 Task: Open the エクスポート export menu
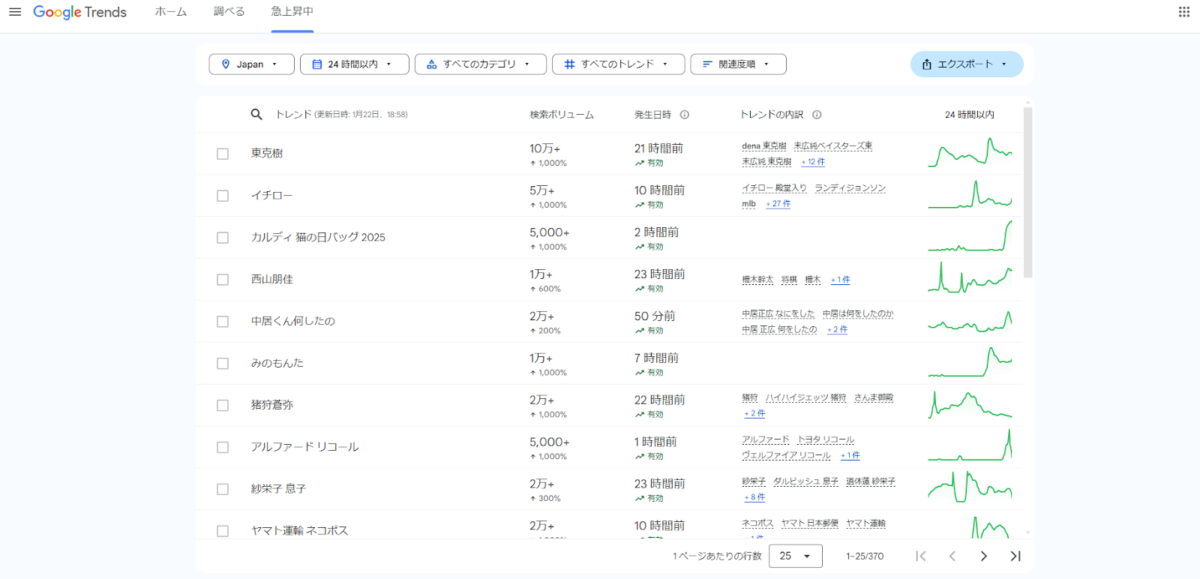coord(966,64)
